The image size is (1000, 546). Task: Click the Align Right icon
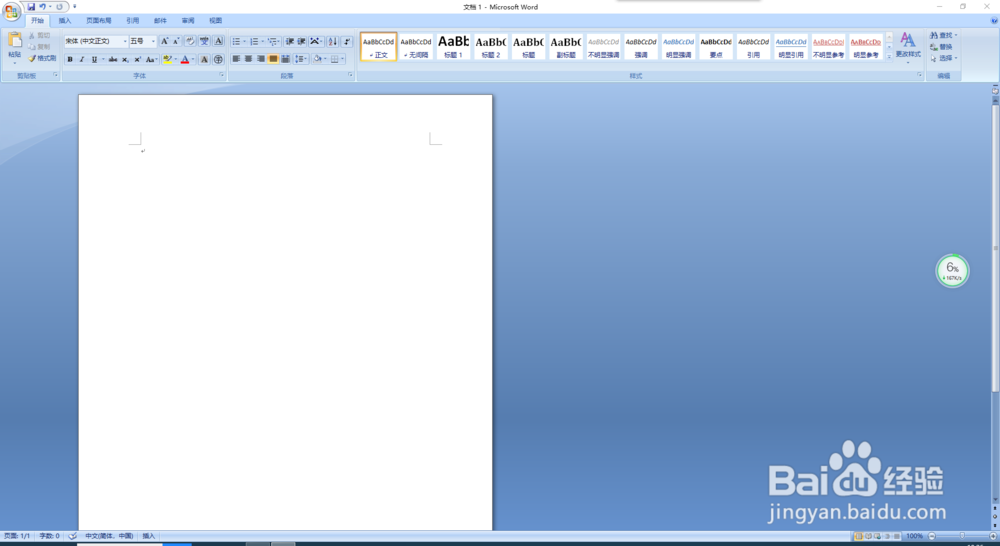(x=260, y=59)
